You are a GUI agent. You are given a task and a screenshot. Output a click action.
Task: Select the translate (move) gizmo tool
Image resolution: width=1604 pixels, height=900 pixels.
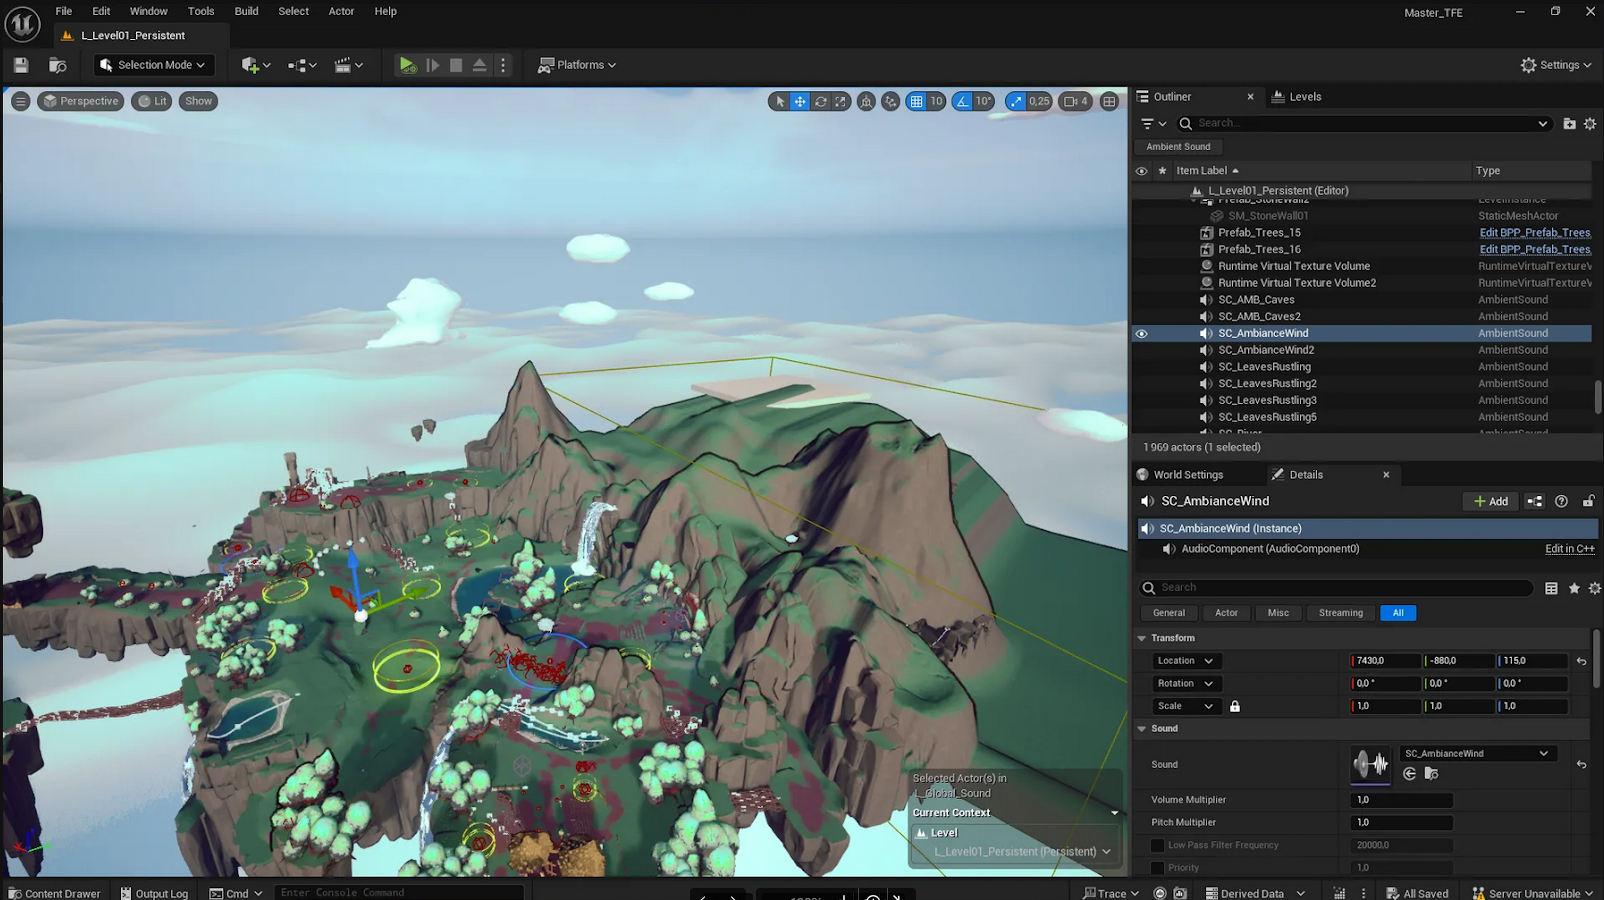(800, 101)
